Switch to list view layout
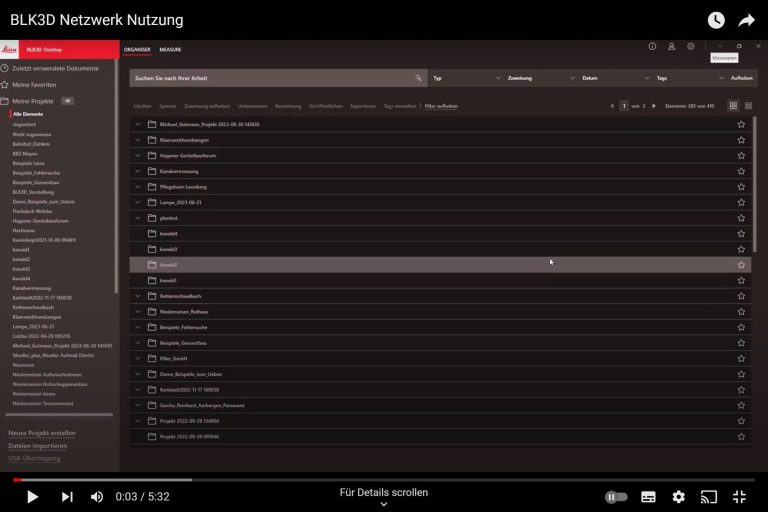Image resolution: width=768 pixels, height=512 pixels. click(748, 106)
